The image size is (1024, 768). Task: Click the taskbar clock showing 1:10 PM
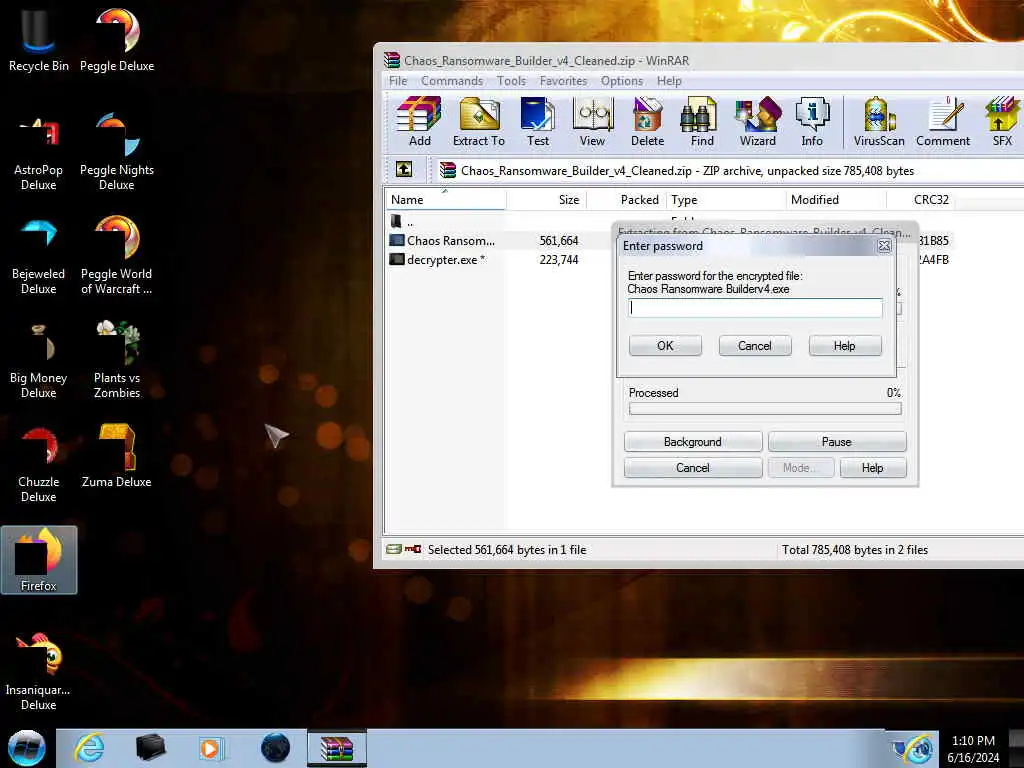(973, 748)
